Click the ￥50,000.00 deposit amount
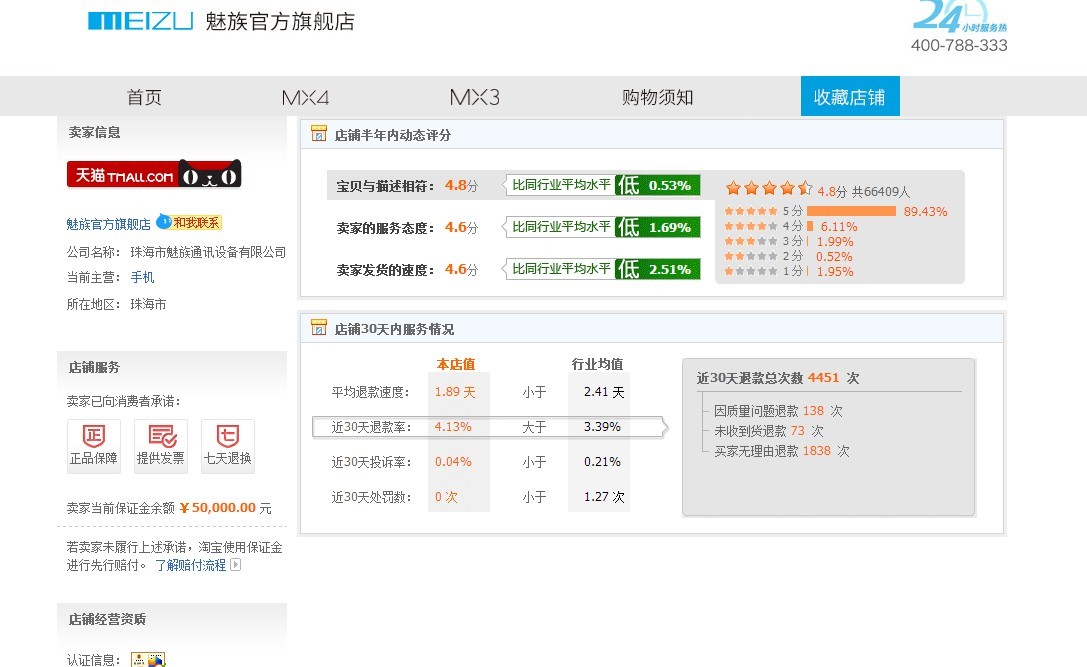 [x=217, y=508]
